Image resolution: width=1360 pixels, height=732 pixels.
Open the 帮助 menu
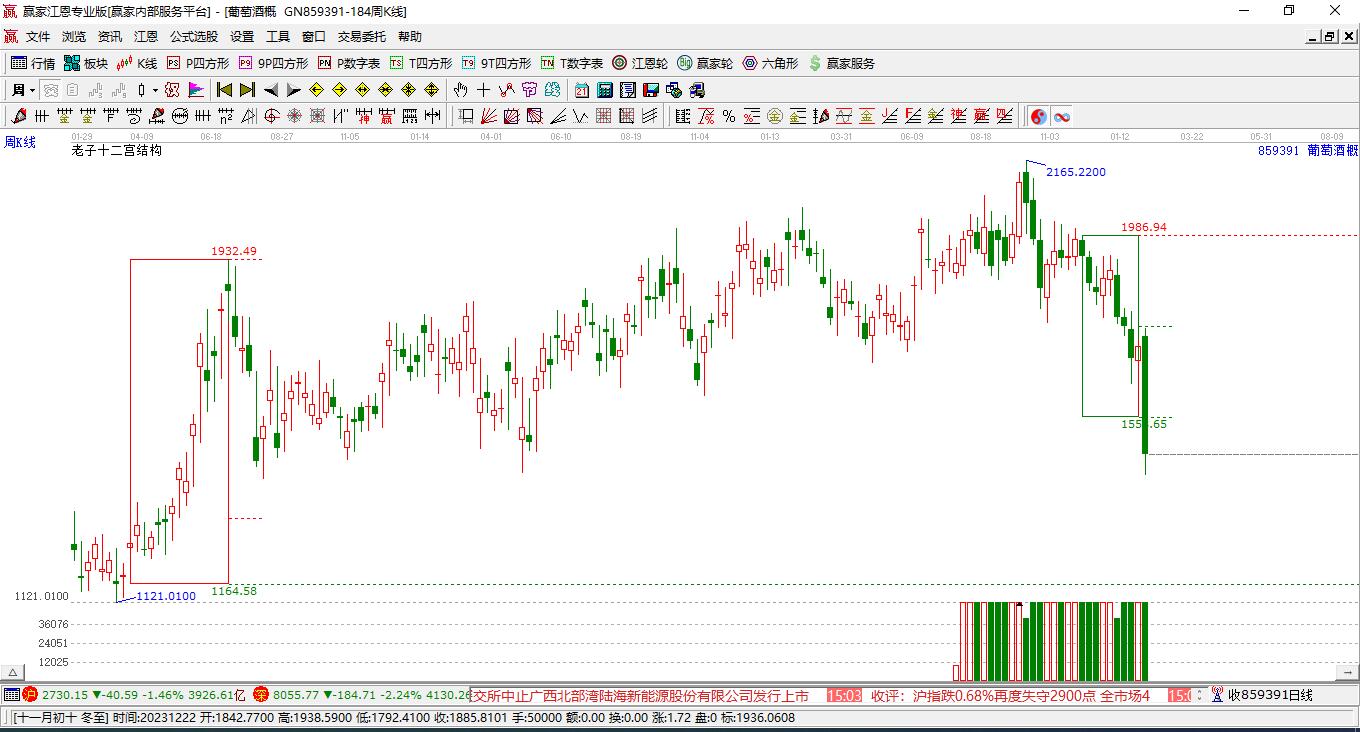410,37
